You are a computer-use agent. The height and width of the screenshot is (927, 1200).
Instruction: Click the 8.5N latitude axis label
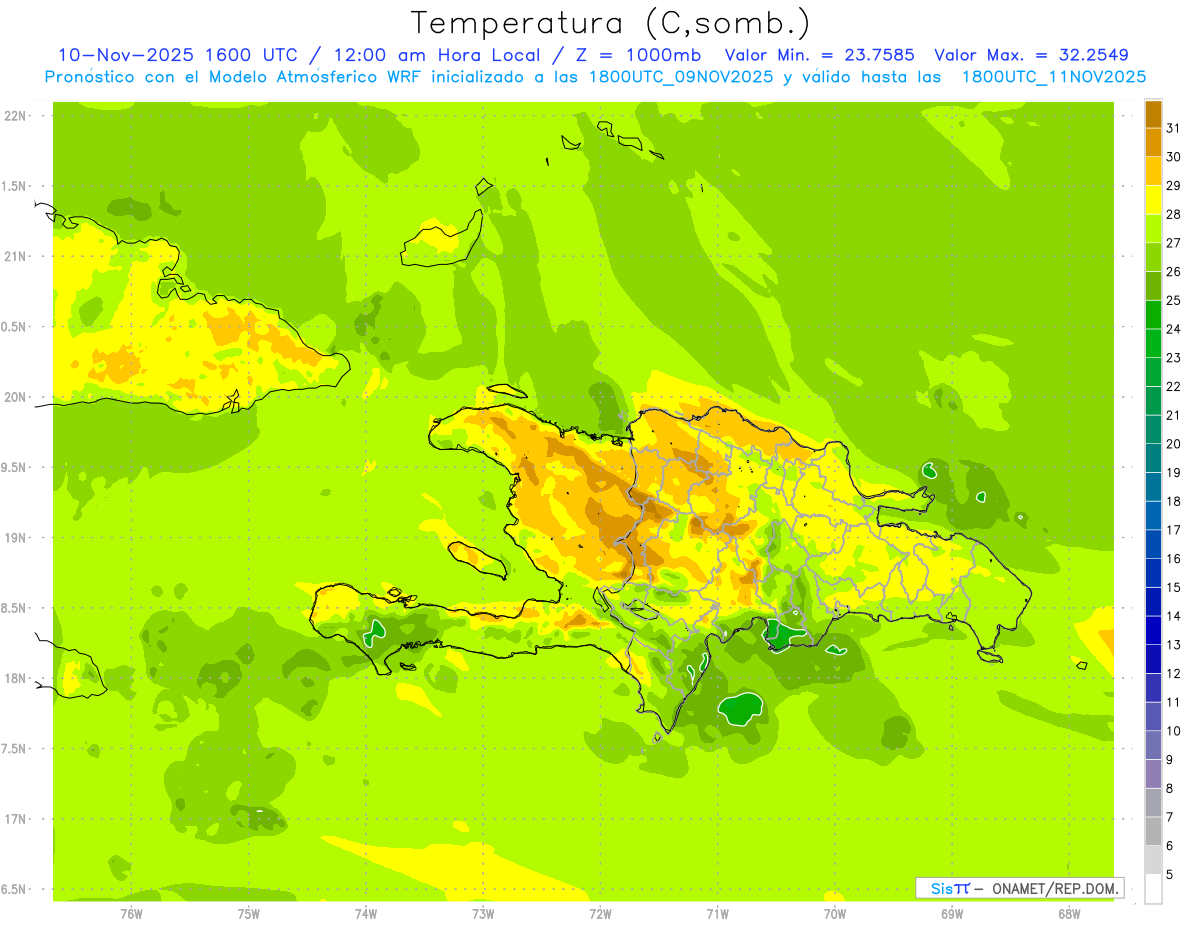point(14,608)
